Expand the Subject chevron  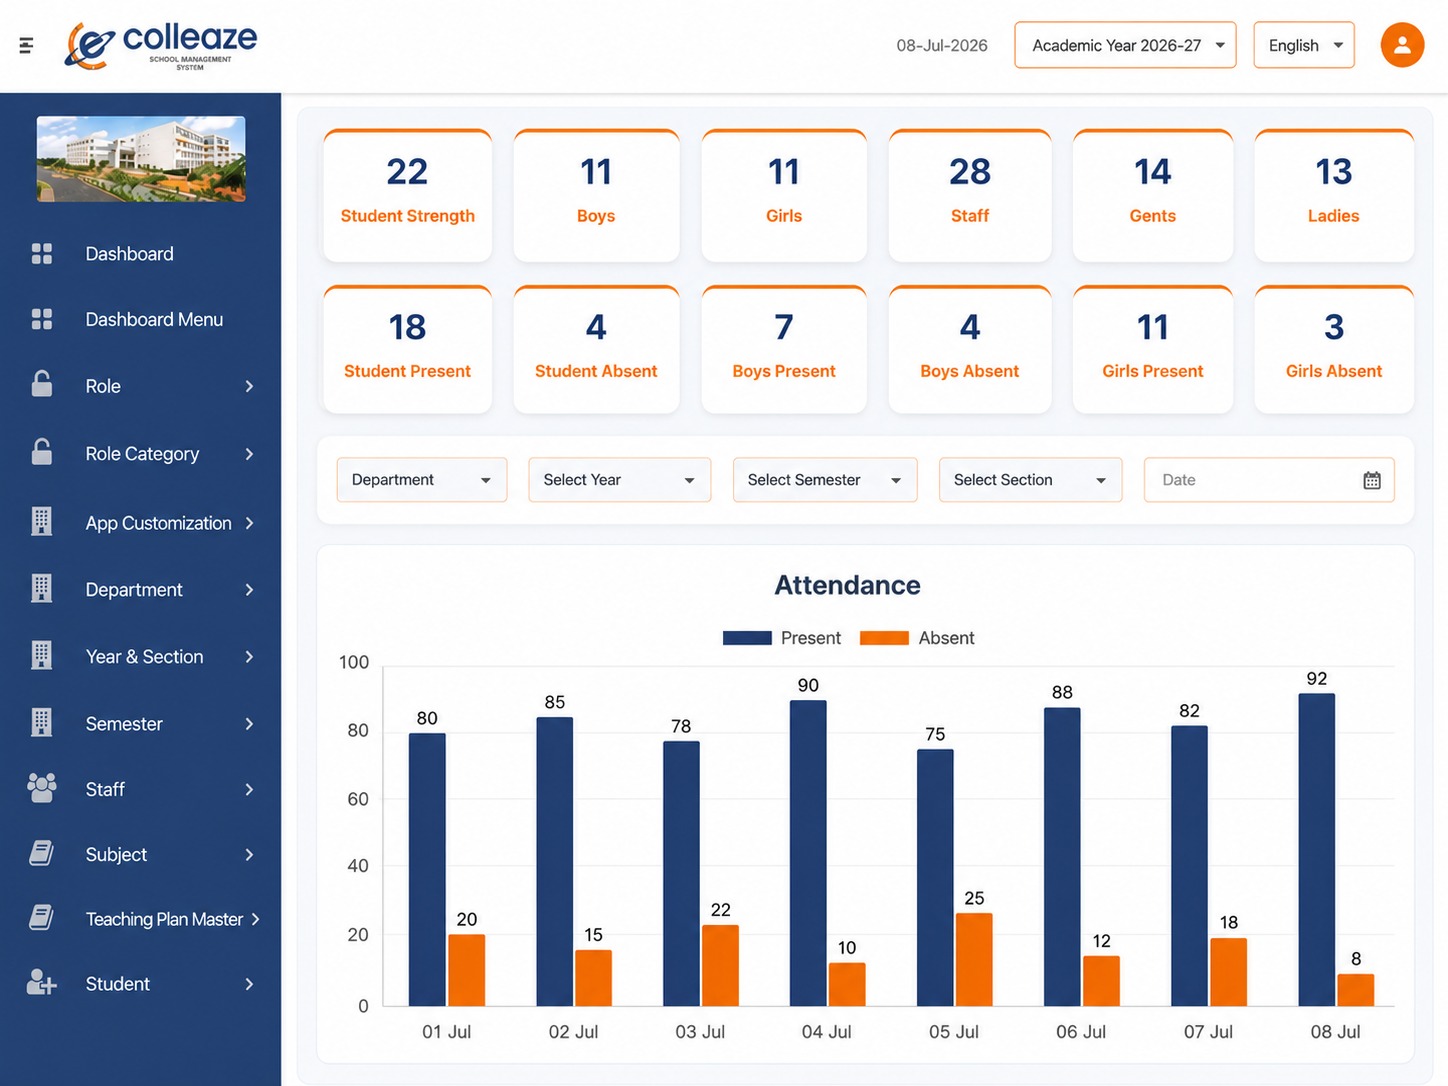[x=250, y=855]
